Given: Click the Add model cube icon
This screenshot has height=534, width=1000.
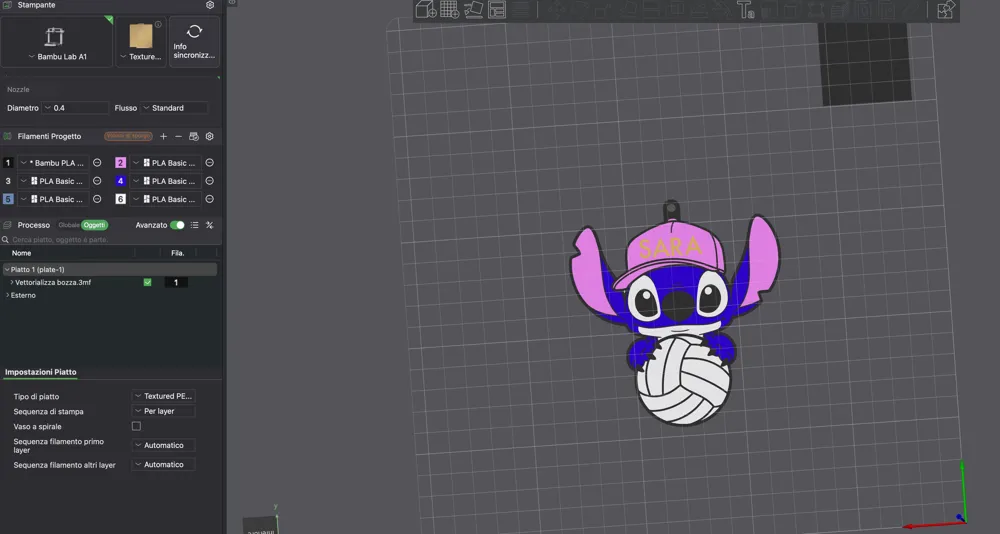Looking at the screenshot, I should pos(425,10).
